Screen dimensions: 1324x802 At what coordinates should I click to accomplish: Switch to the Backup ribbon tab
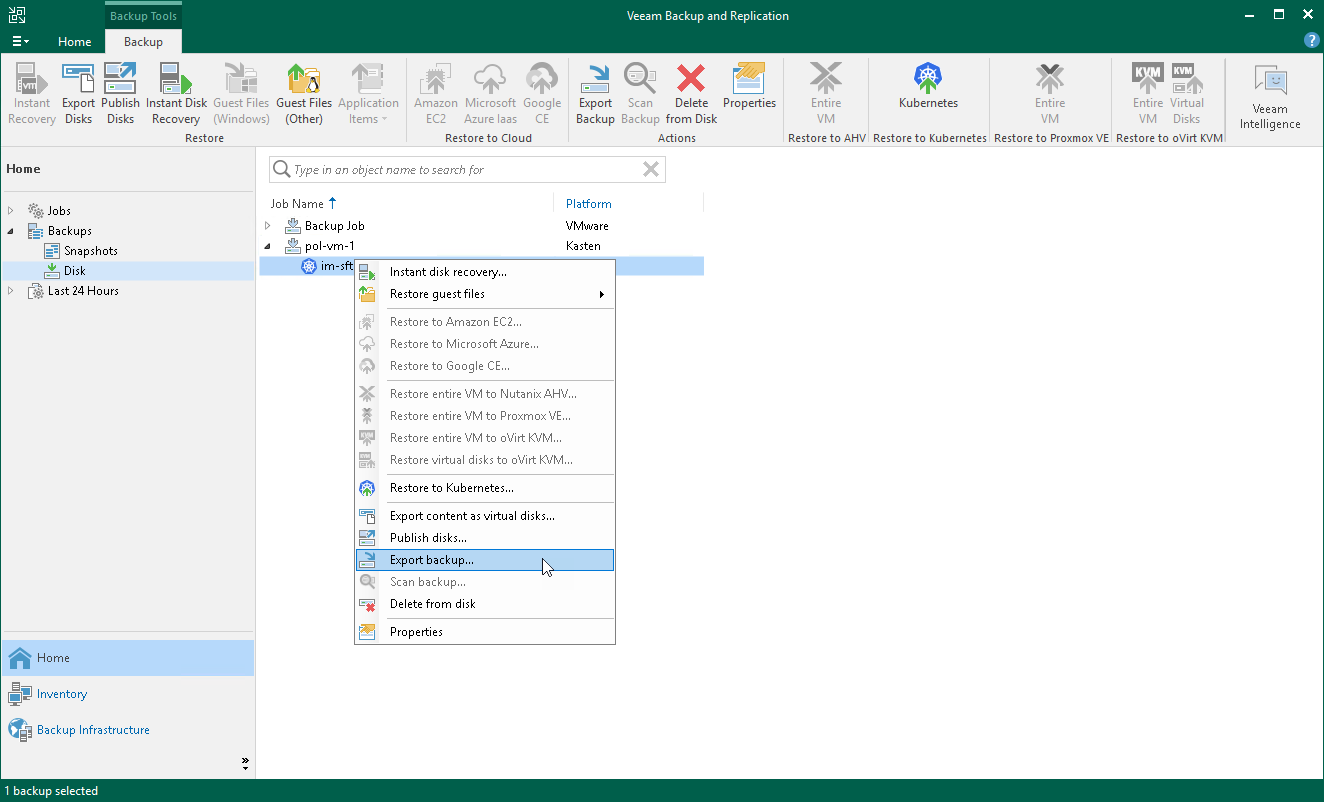tap(143, 42)
